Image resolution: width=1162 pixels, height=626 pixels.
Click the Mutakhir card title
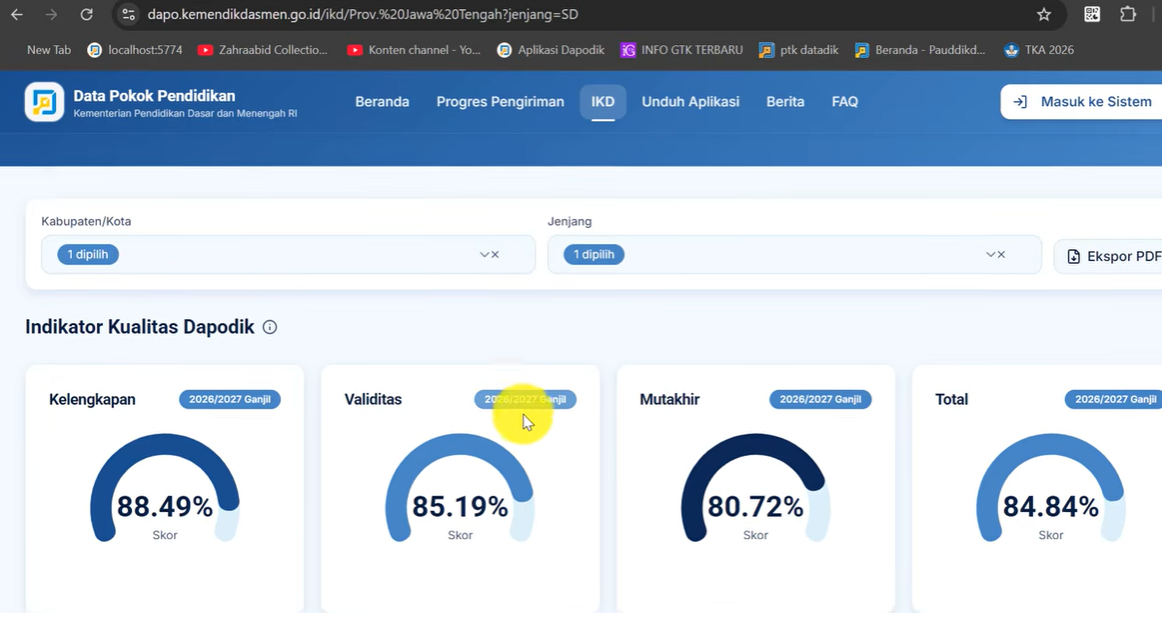point(669,399)
